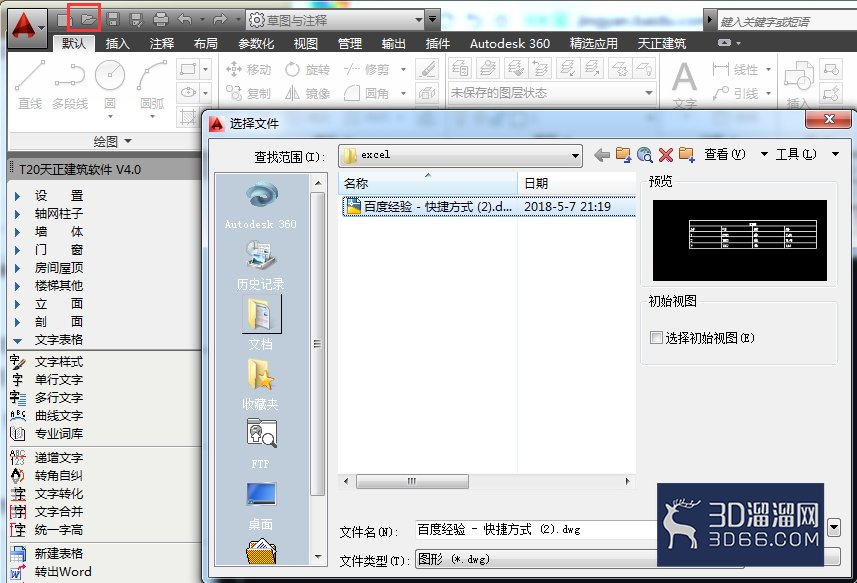This screenshot has width=857, height=583.
Task: Click 单行文字 in the Tianzheng panel
Action: (x=59, y=380)
